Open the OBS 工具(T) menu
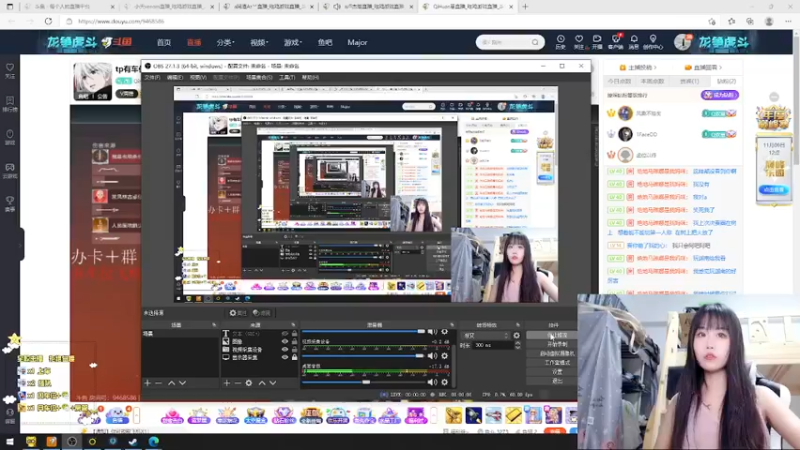Image resolution: width=800 pixels, height=450 pixels. [x=287, y=78]
